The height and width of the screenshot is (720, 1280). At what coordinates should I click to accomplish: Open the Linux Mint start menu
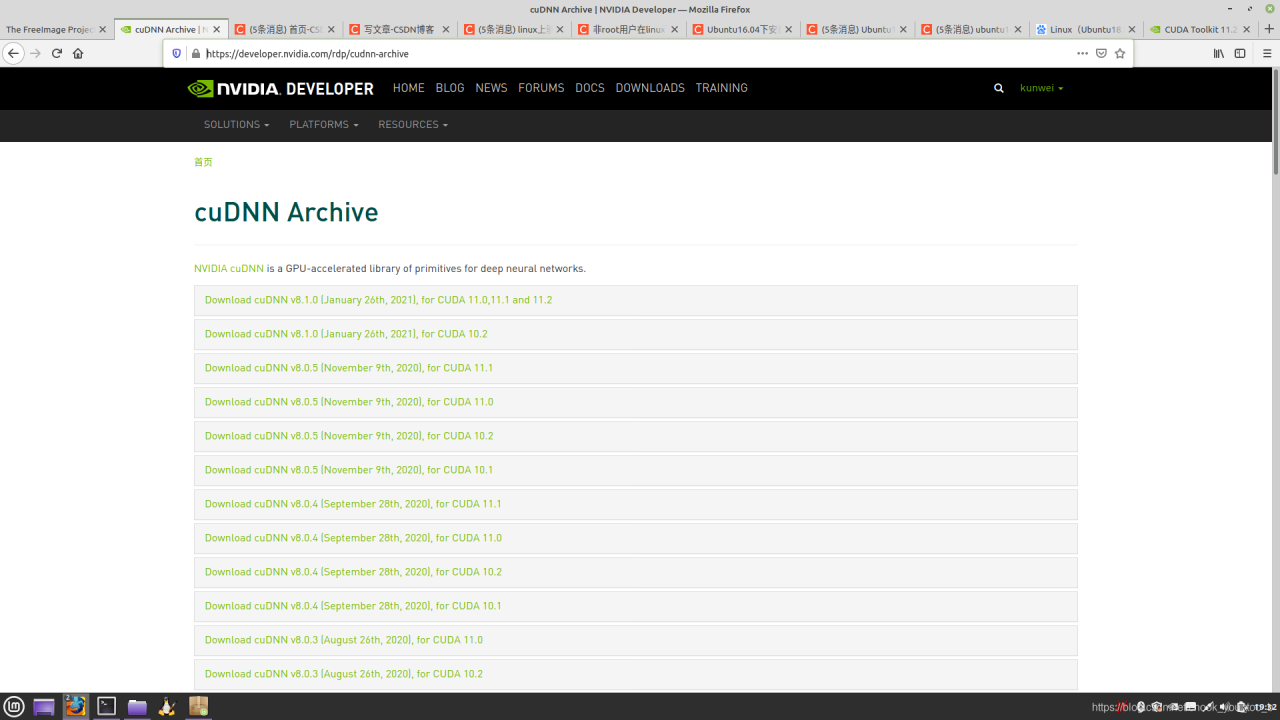coord(14,707)
